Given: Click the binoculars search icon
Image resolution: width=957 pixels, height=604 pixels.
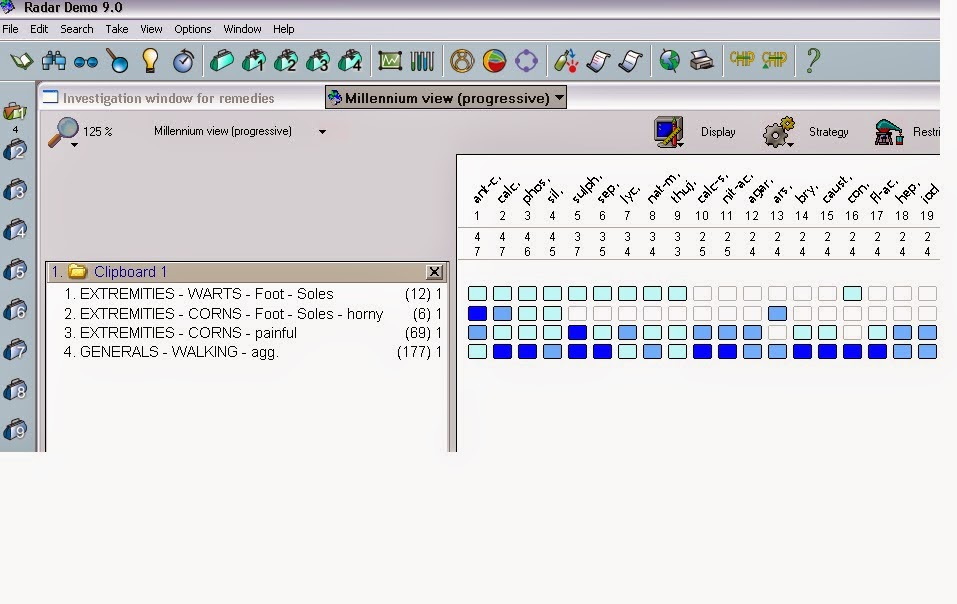Looking at the screenshot, I should 54,61.
